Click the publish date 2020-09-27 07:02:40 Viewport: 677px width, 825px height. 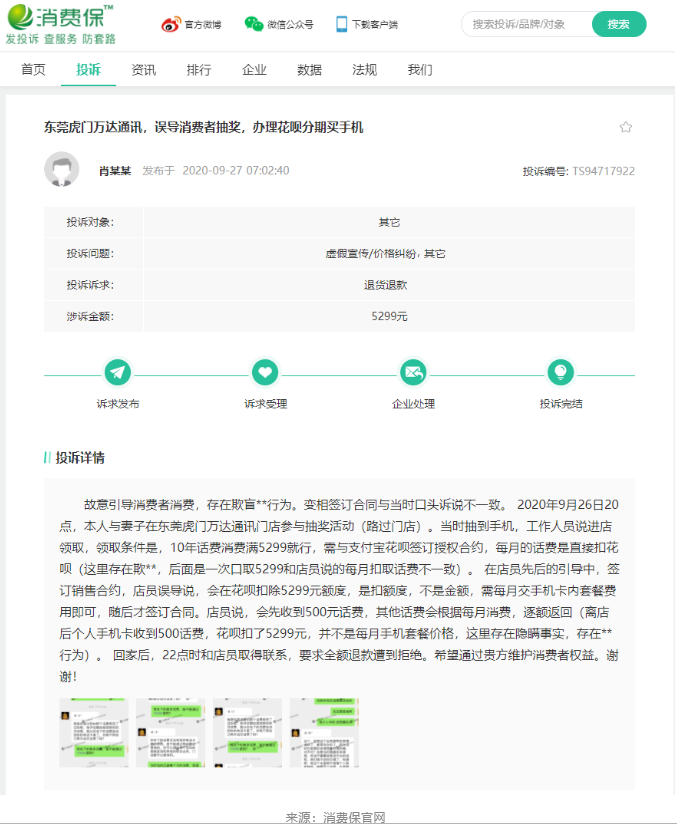click(236, 170)
